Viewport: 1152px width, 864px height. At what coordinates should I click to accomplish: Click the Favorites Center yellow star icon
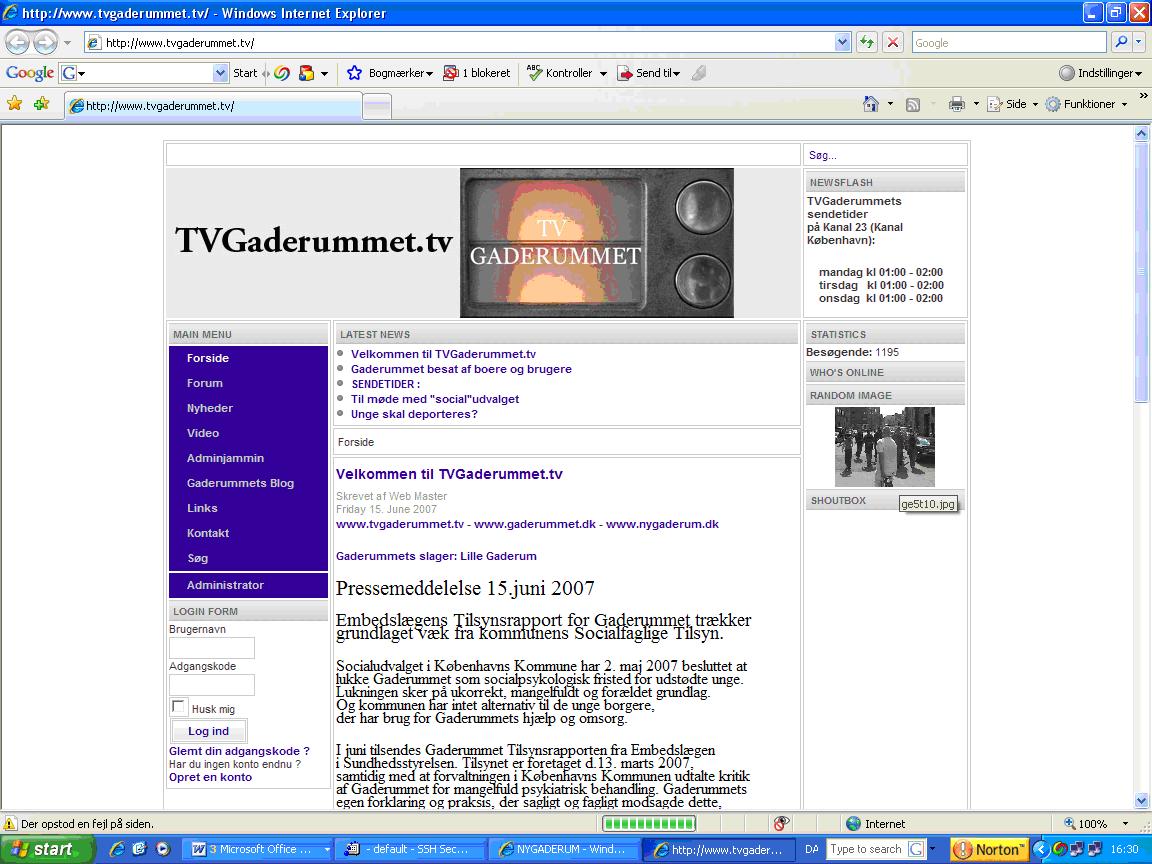tap(14, 104)
